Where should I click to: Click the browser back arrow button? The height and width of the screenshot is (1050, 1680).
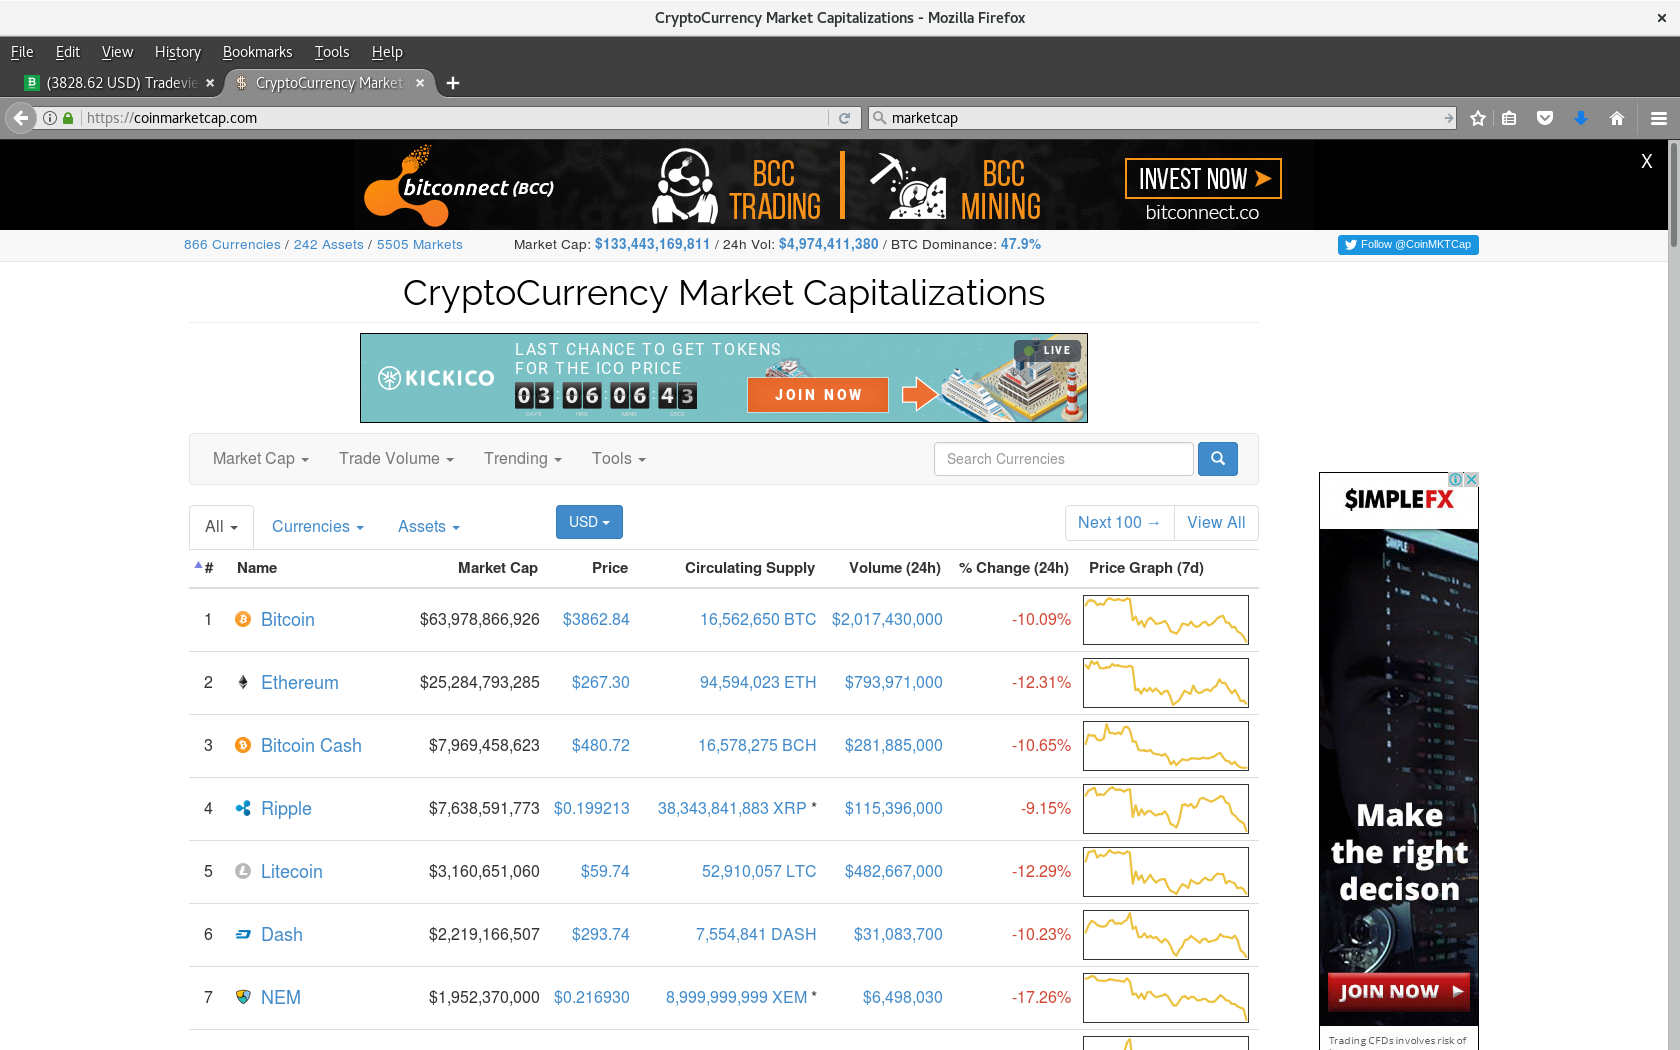tap(21, 118)
